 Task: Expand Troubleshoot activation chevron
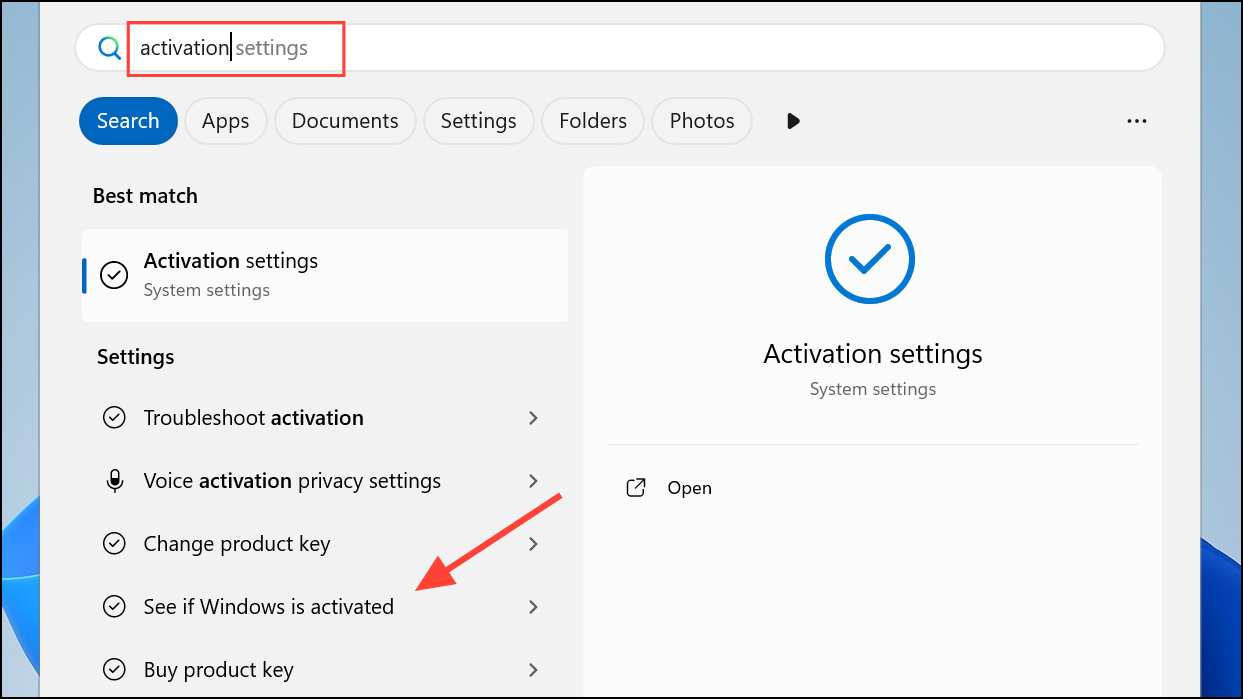(533, 418)
